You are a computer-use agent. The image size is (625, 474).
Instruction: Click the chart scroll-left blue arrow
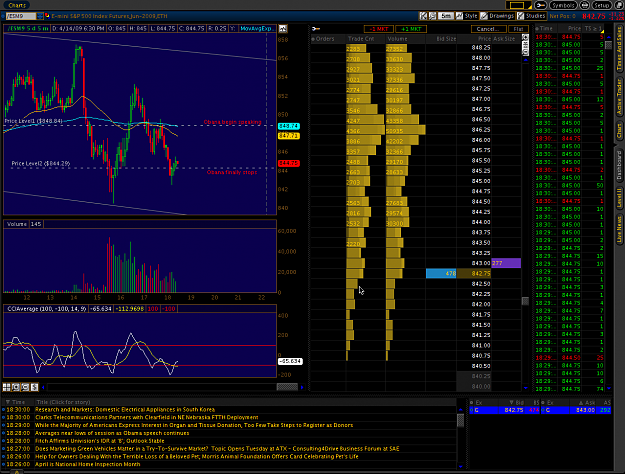tap(43, 387)
